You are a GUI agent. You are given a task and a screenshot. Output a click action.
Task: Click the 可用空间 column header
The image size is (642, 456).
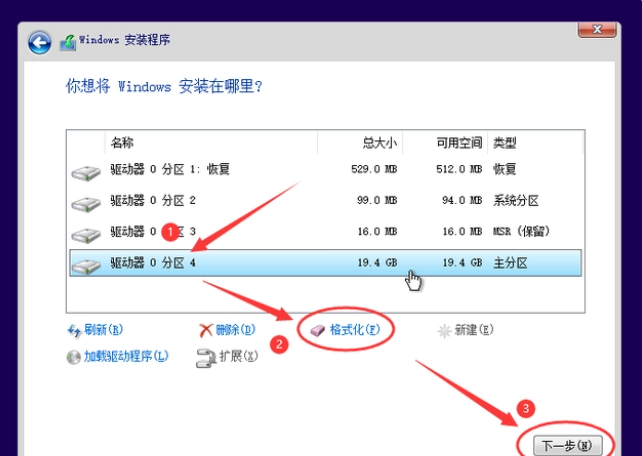coord(460,143)
